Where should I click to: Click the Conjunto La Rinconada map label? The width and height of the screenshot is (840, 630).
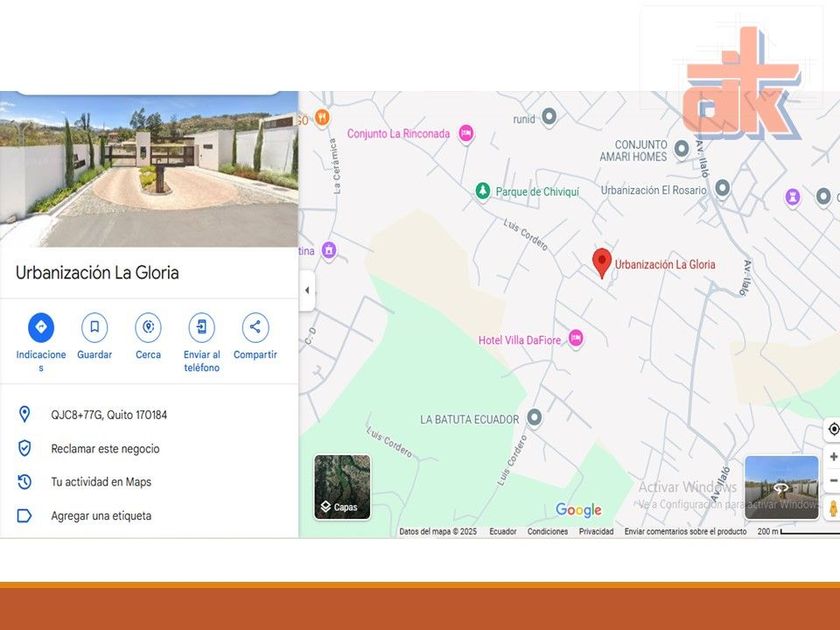pos(399,133)
